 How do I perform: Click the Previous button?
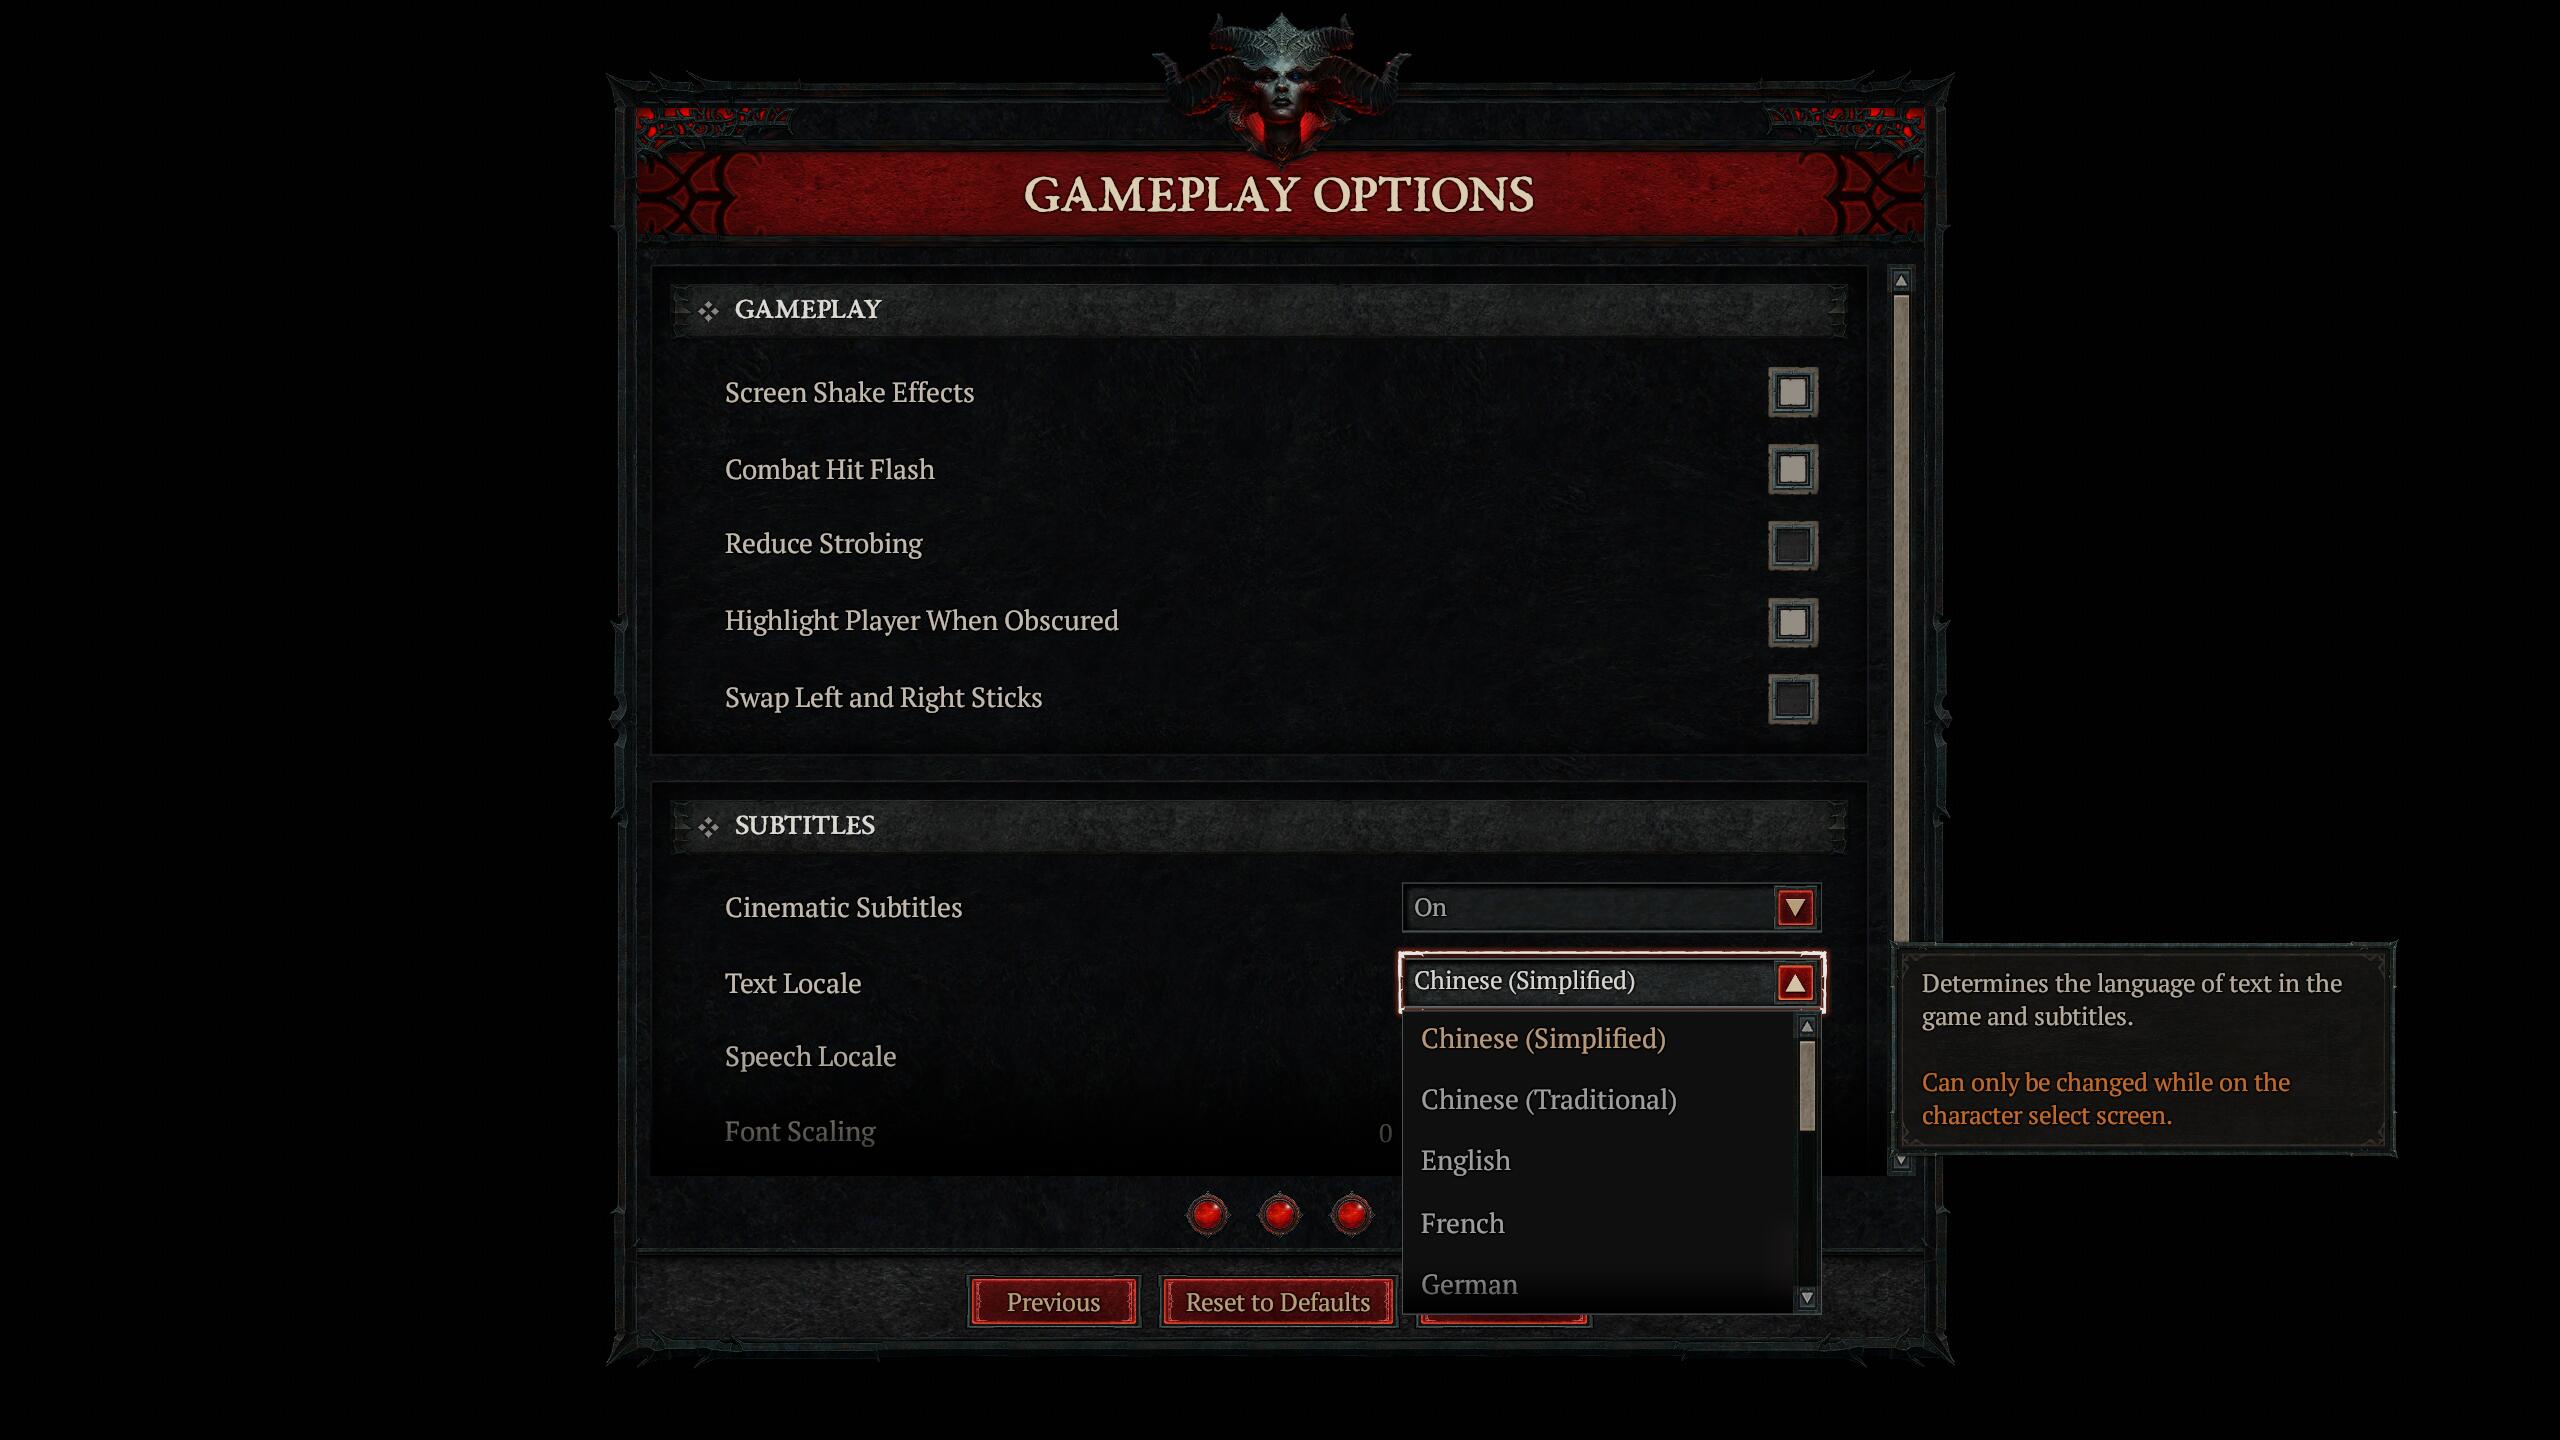pyautogui.click(x=1053, y=1301)
